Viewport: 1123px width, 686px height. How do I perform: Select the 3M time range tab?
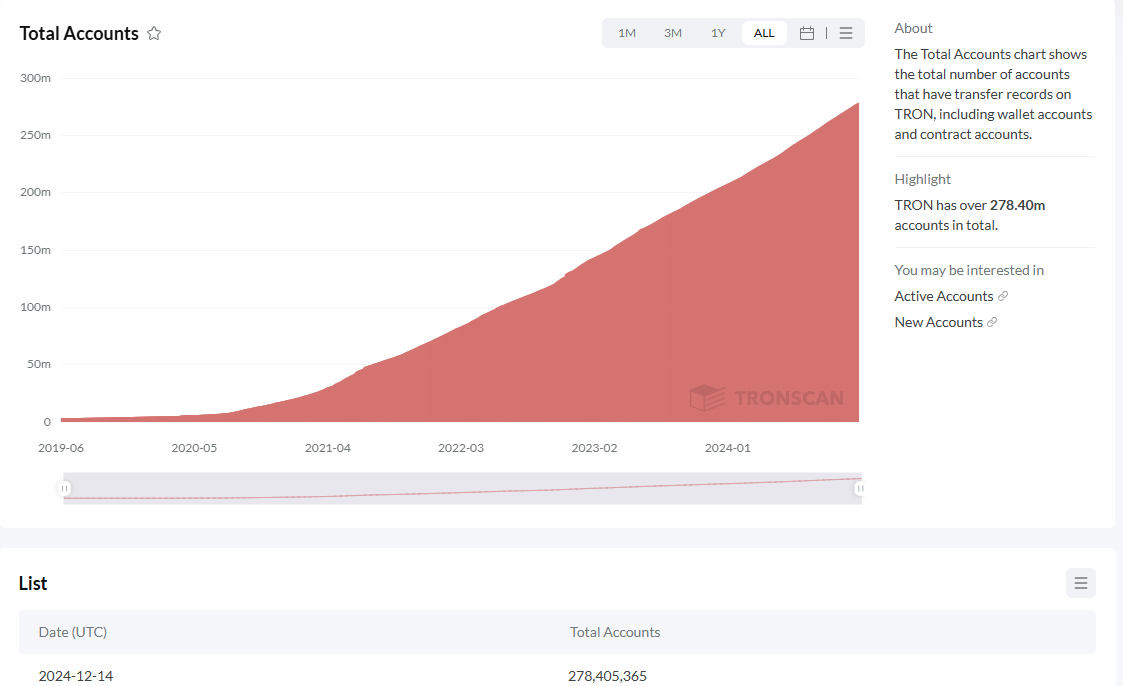click(x=673, y=33)
